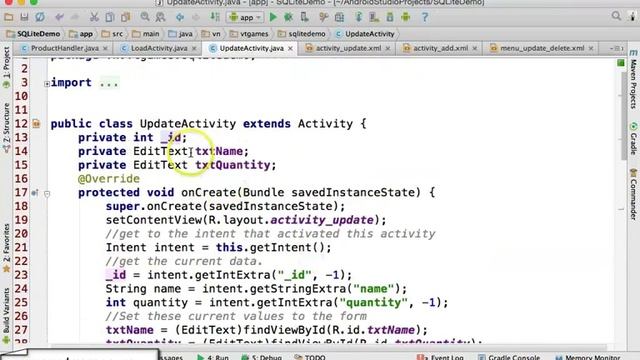
Task: Open the Maven Projects side panel
Action: (x=633, y=80)
